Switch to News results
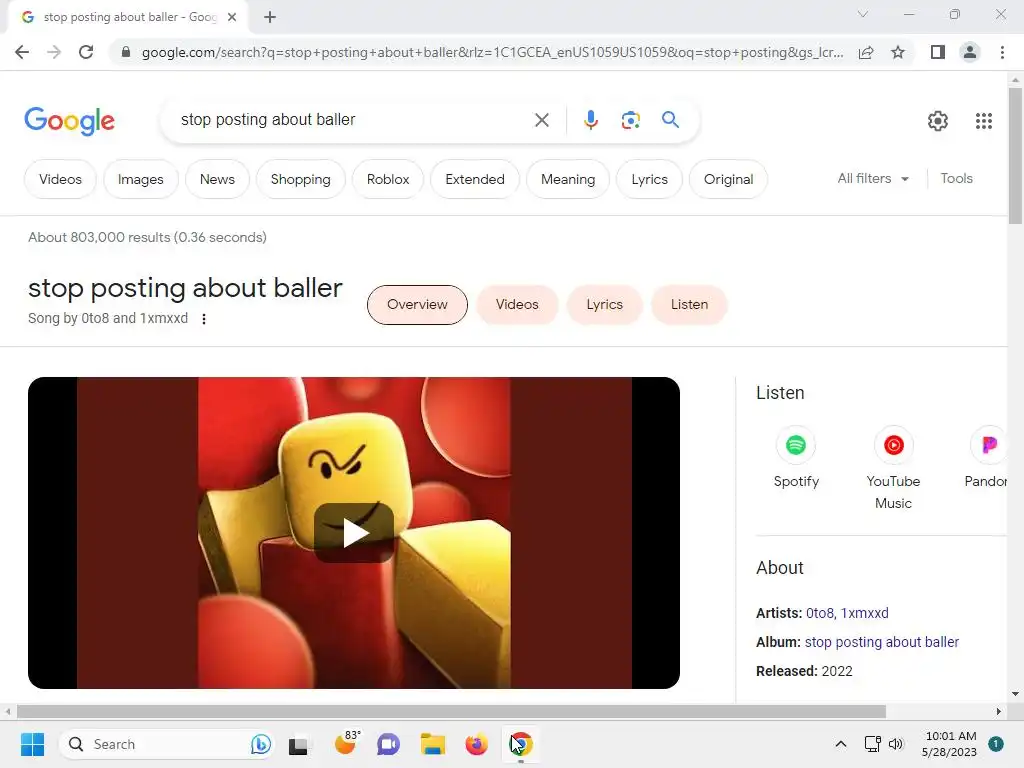 pos(217,179)
